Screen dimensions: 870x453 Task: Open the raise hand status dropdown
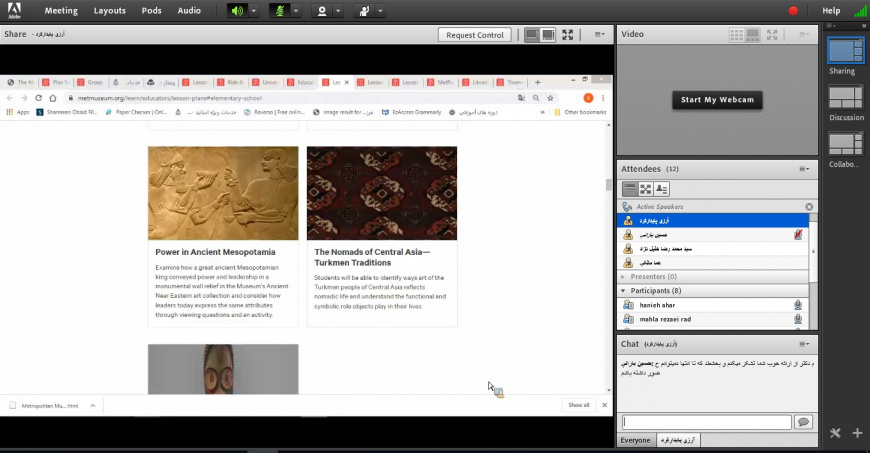point(380,11)
